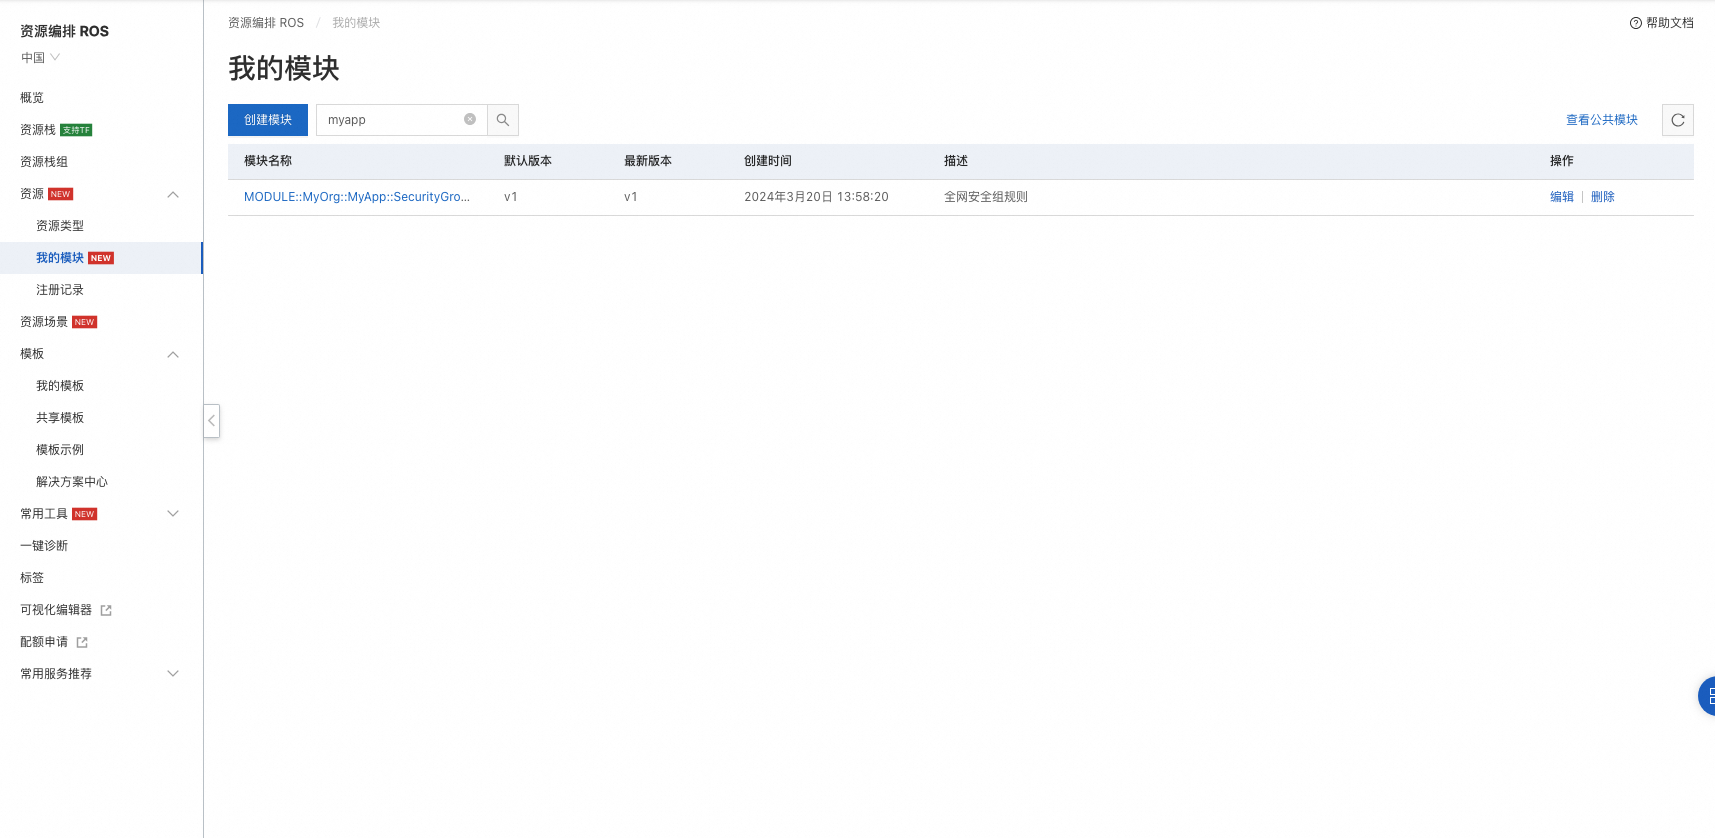
Task: Delete the module via 删除
Action: [1603, 197]
